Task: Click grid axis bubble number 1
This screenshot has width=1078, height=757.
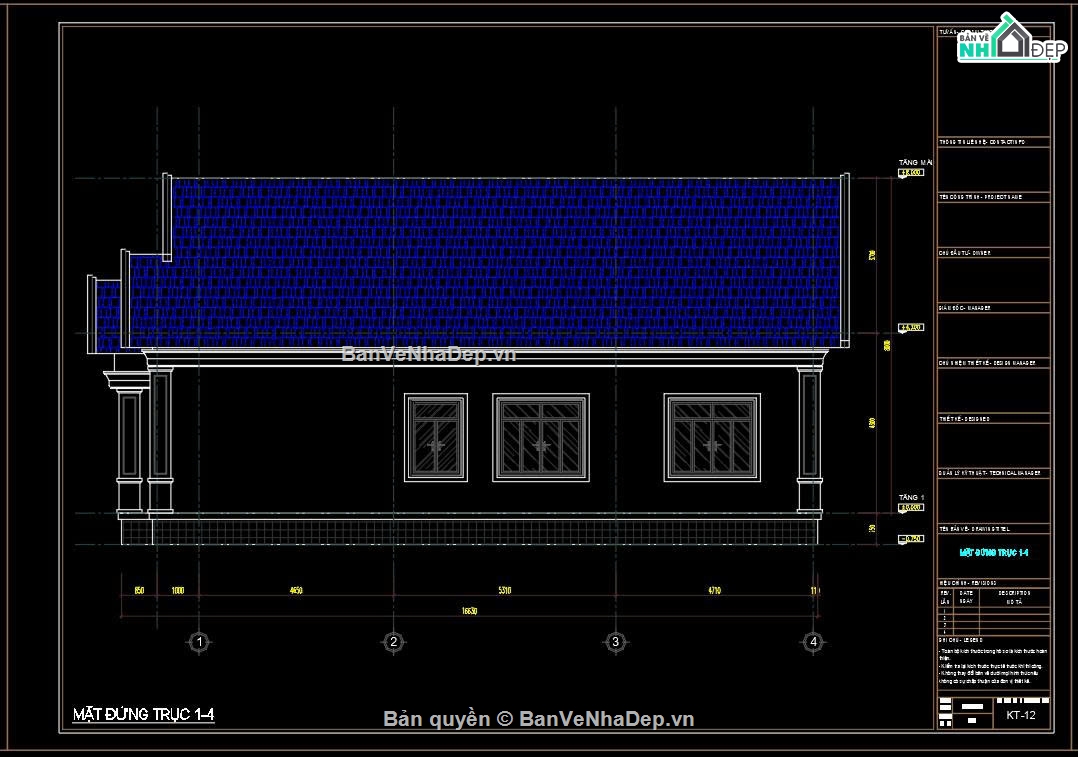Action: pyautogui.click(x=200, y=641)
